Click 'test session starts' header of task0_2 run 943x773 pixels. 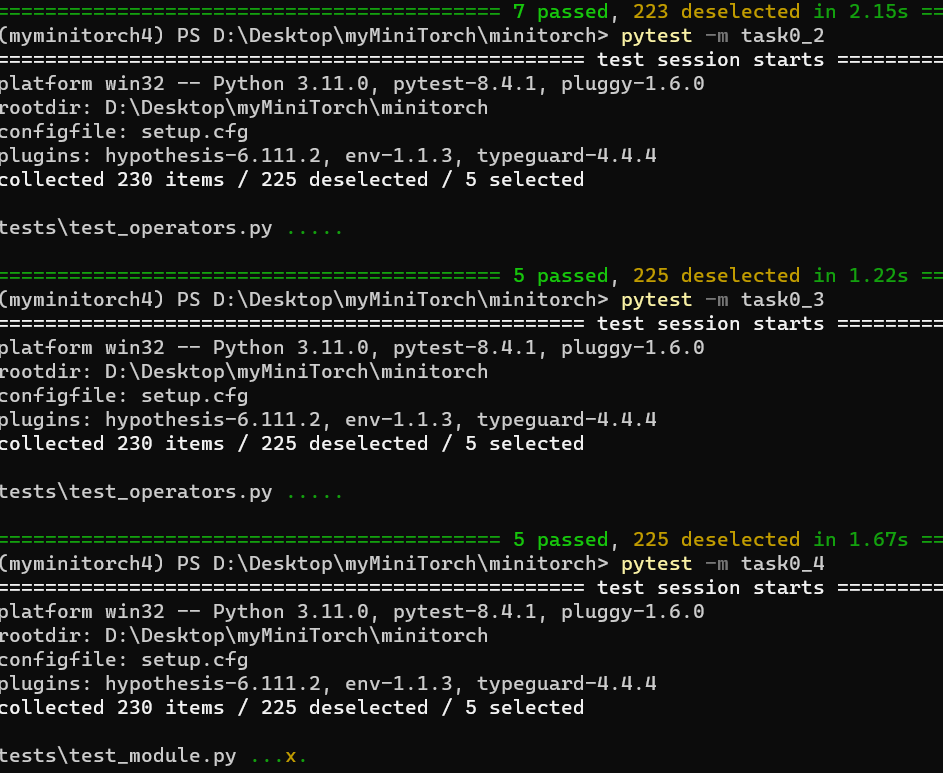[x=710, y=60]
